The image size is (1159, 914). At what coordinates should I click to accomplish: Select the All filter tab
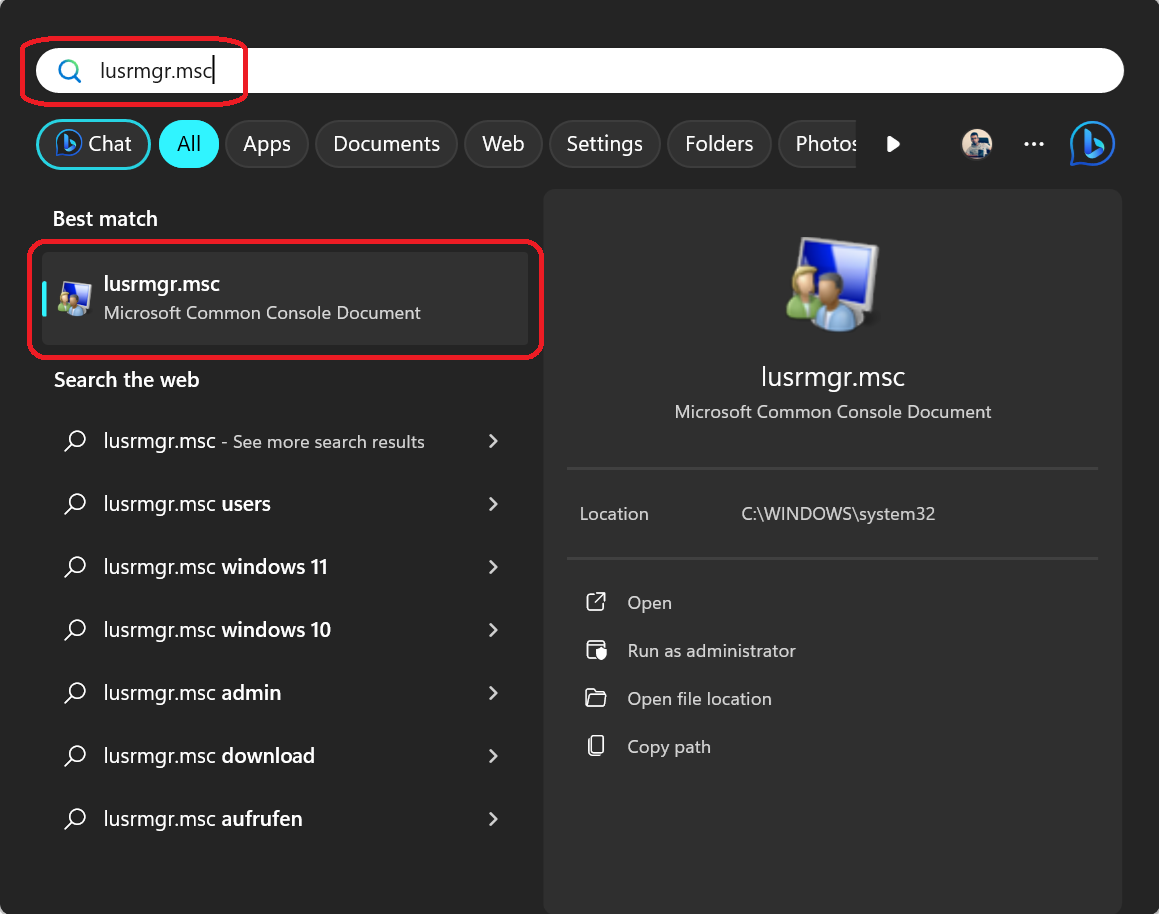(x=188, y=144)
